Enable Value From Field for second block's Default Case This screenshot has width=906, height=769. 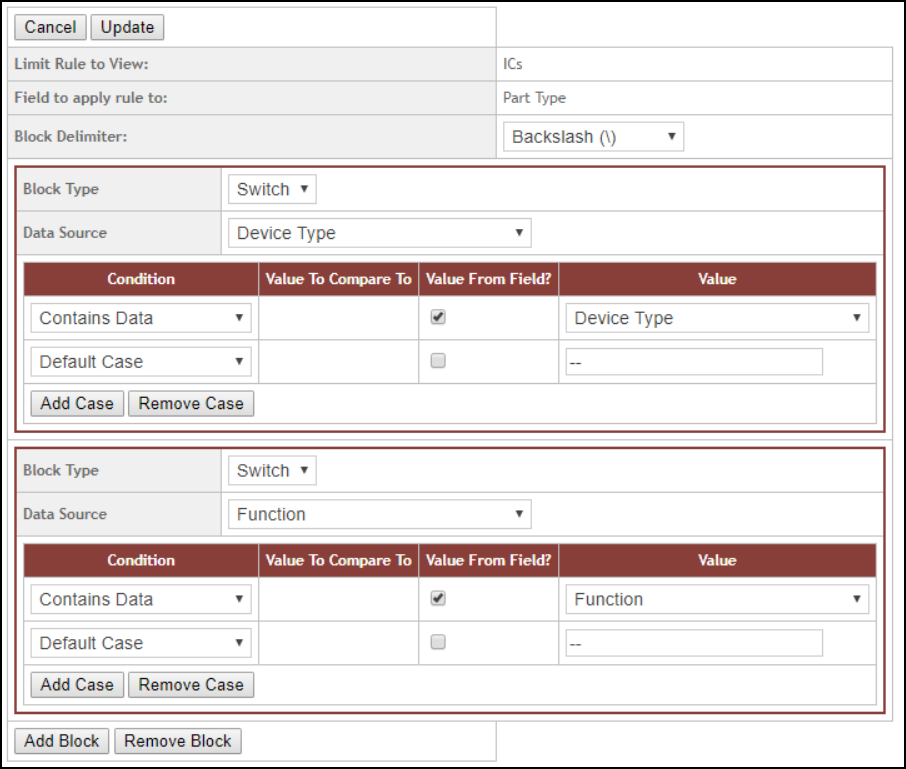pos(438,643)
